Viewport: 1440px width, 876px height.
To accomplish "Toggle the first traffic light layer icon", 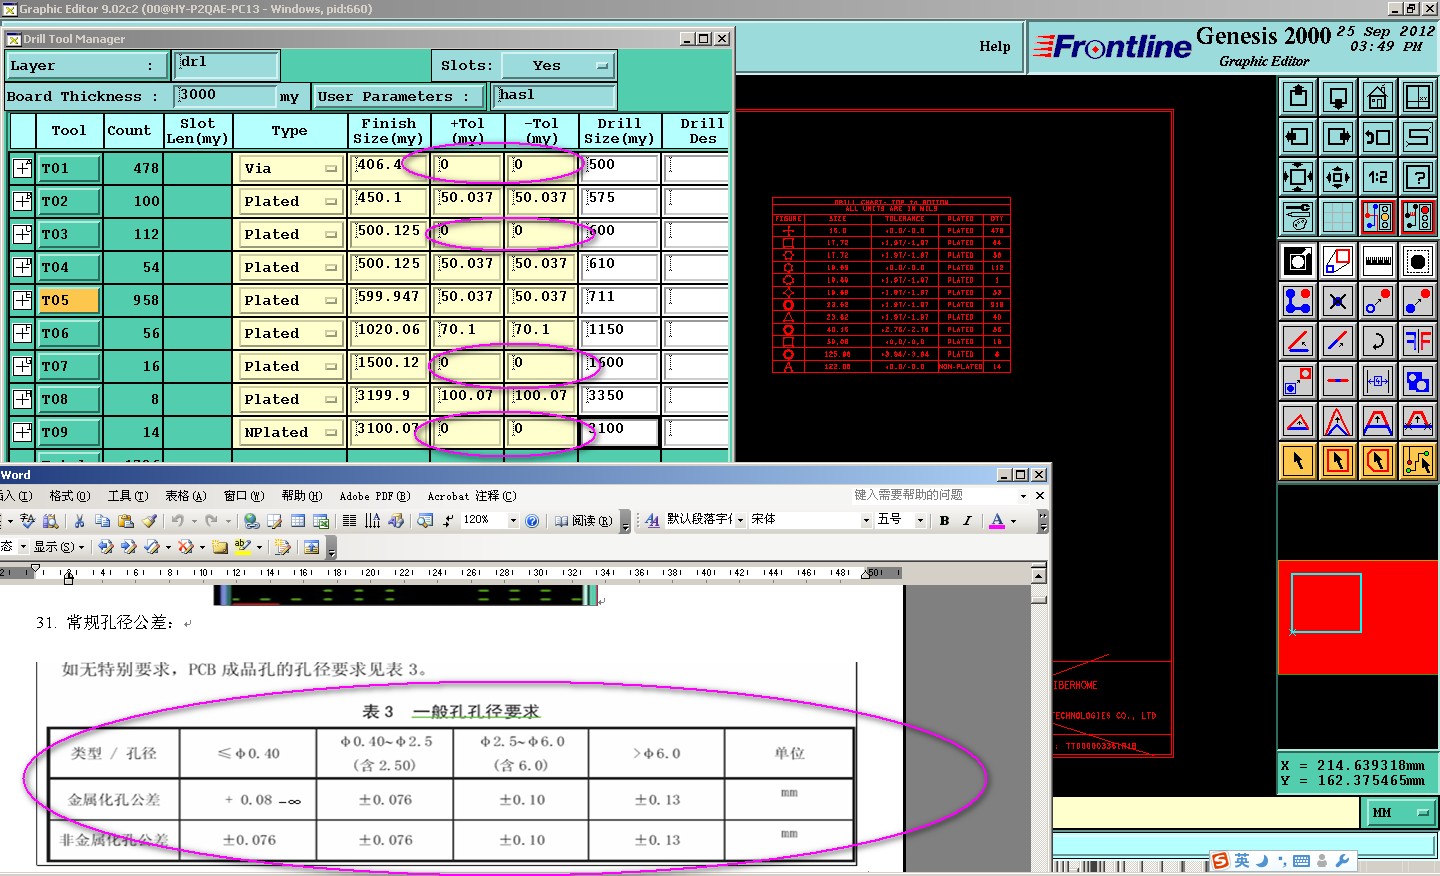I will click(1378, 217).
